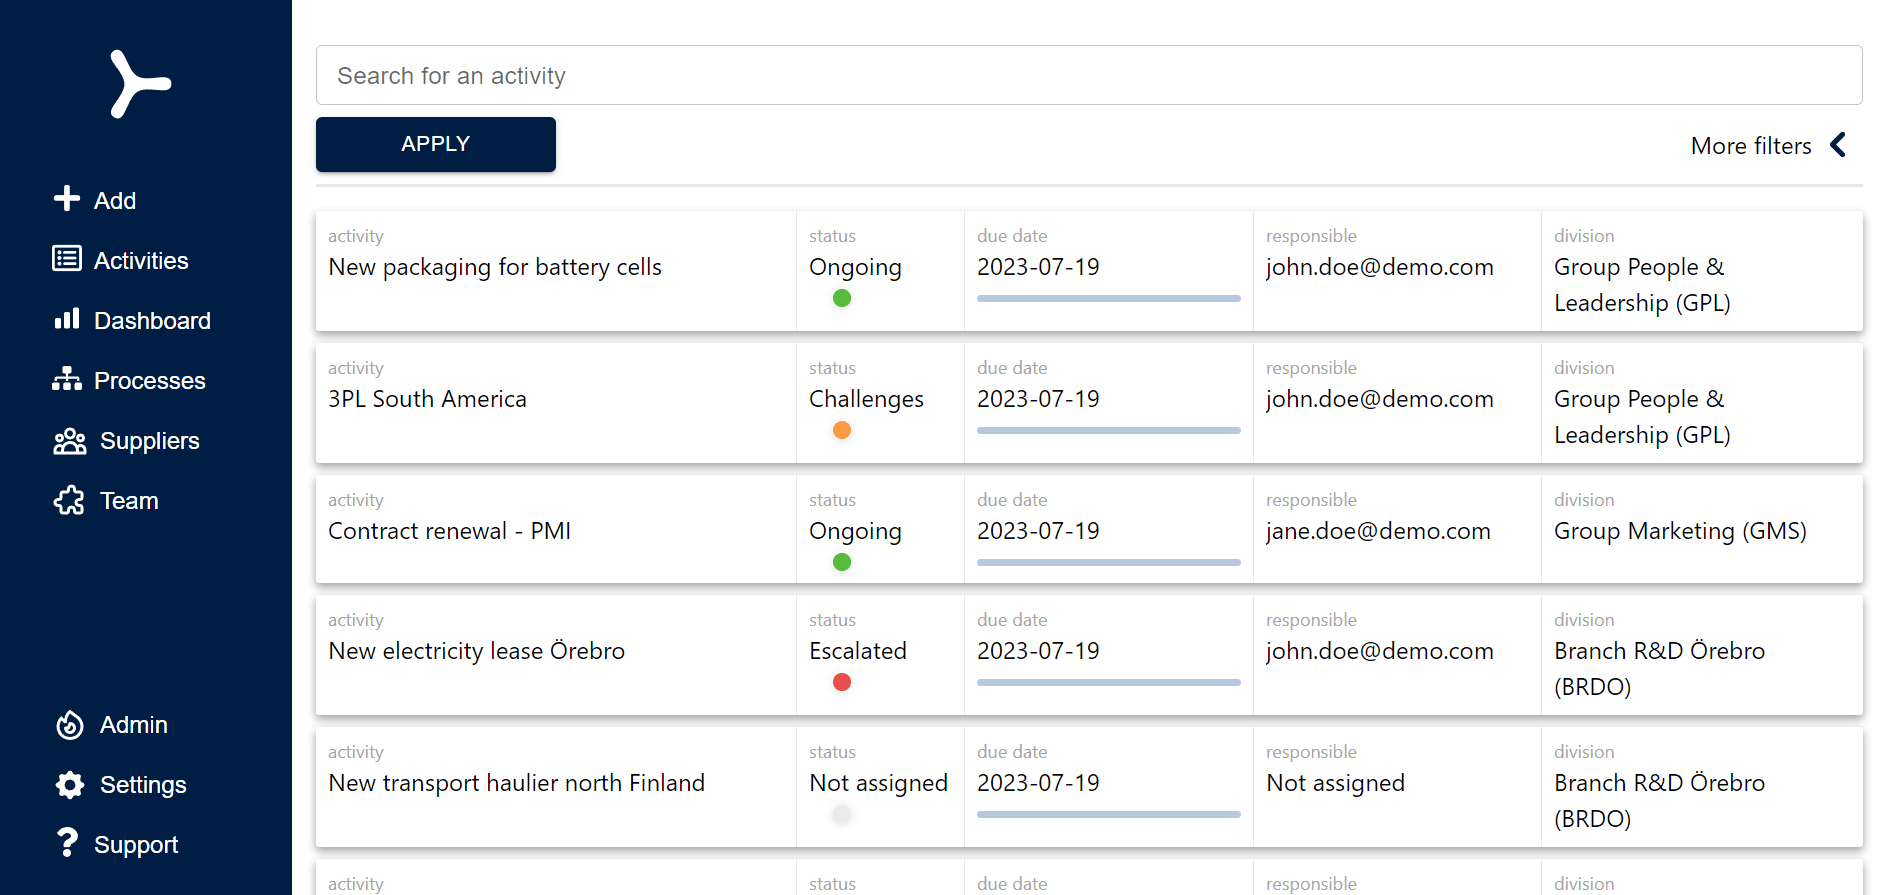Open New packaging for battery cells activity
This screenshot has width=1882, height=895.
[495, 267]
